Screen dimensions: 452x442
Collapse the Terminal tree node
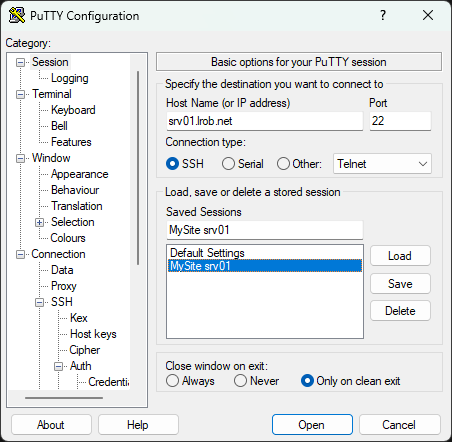point(21,94)
